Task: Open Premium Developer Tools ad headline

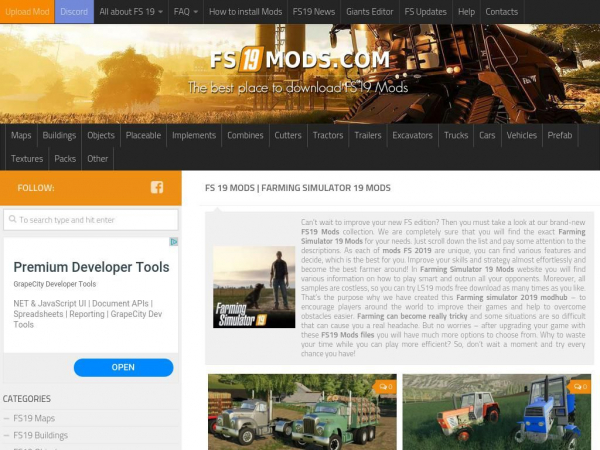Action: click(x=91, y=267)
